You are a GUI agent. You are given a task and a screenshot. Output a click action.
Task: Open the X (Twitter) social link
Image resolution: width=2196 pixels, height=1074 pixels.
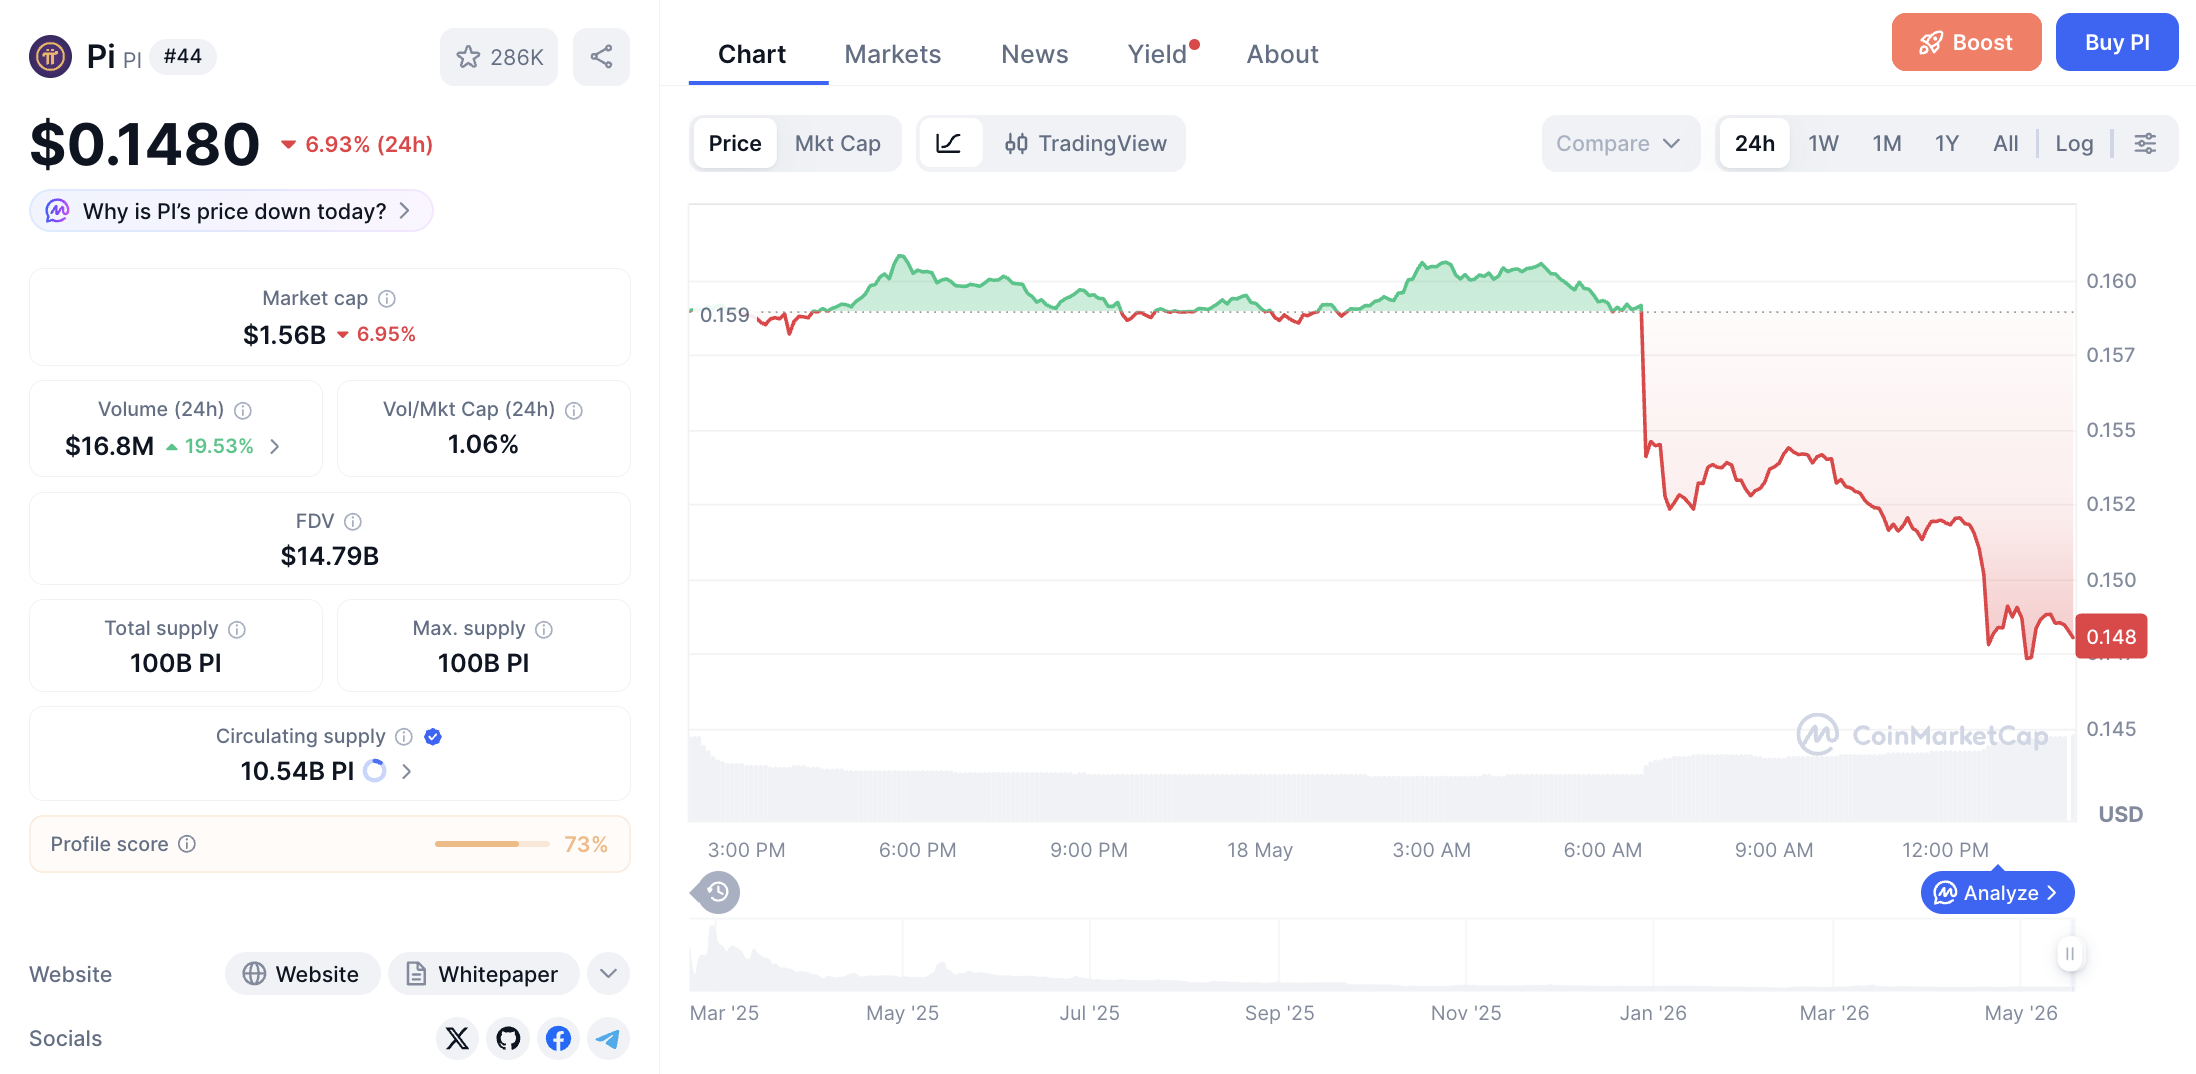pos(457,1039)
